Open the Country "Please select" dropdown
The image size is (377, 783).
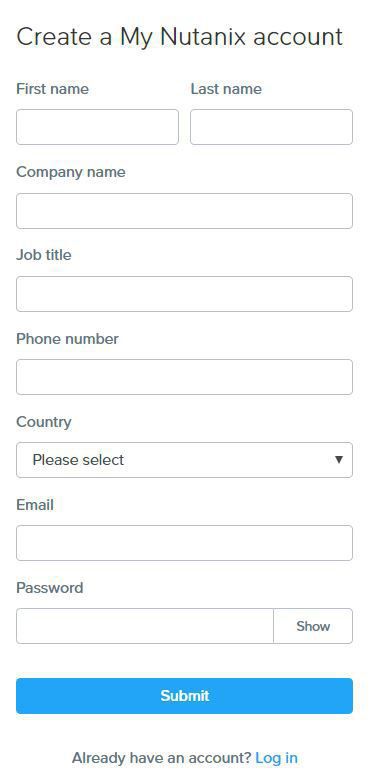tap(184, 460)
